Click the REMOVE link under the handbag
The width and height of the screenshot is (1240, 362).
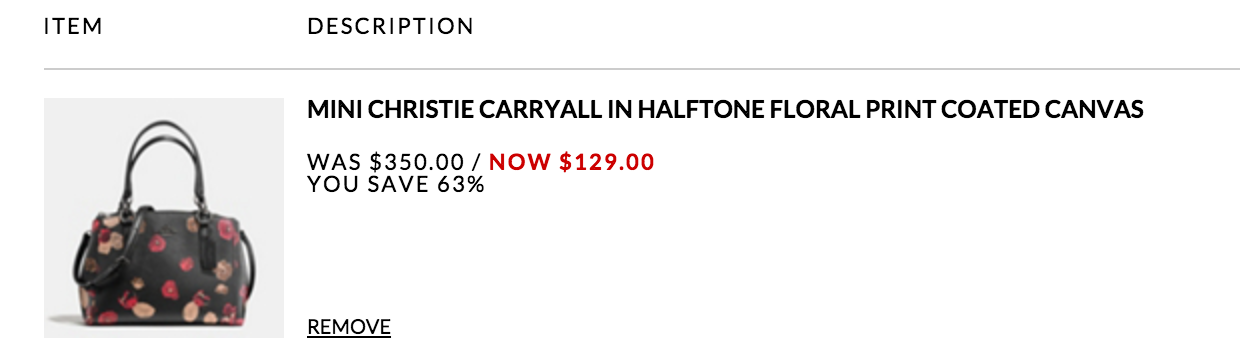(x=348, y=326)
